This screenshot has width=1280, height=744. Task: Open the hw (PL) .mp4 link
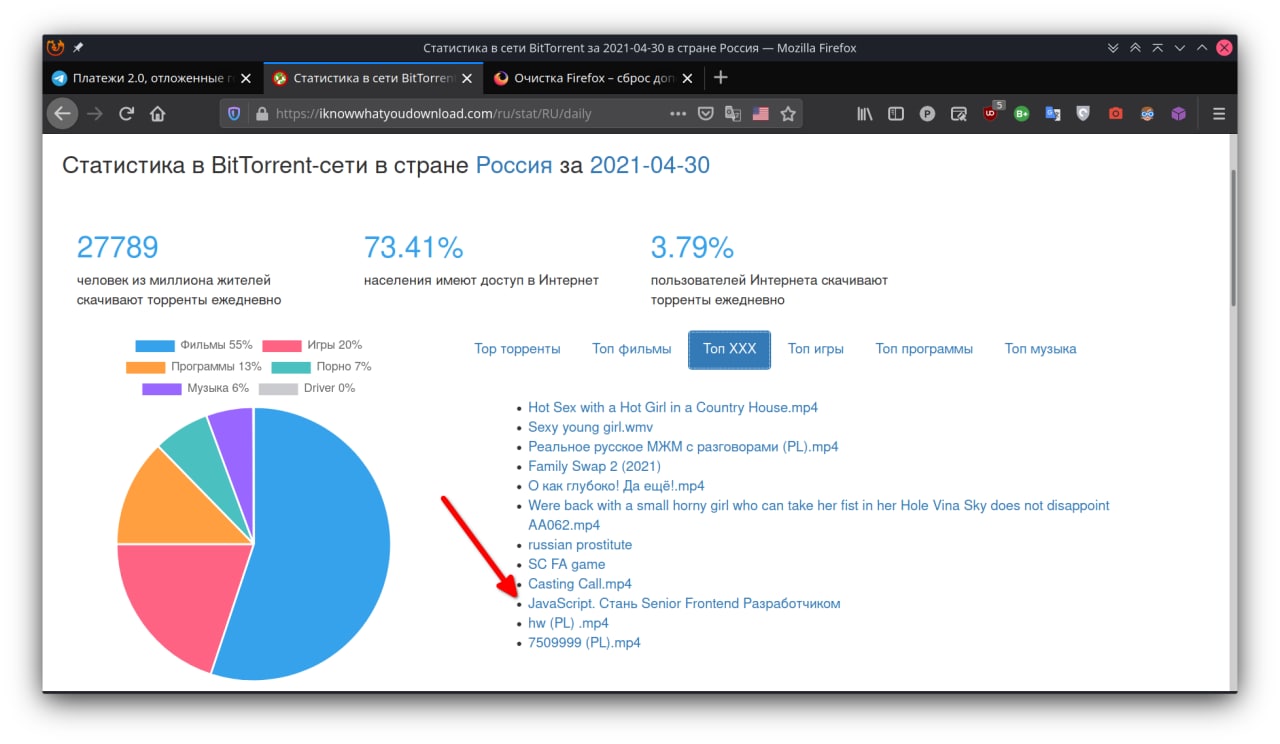(568, 623)
